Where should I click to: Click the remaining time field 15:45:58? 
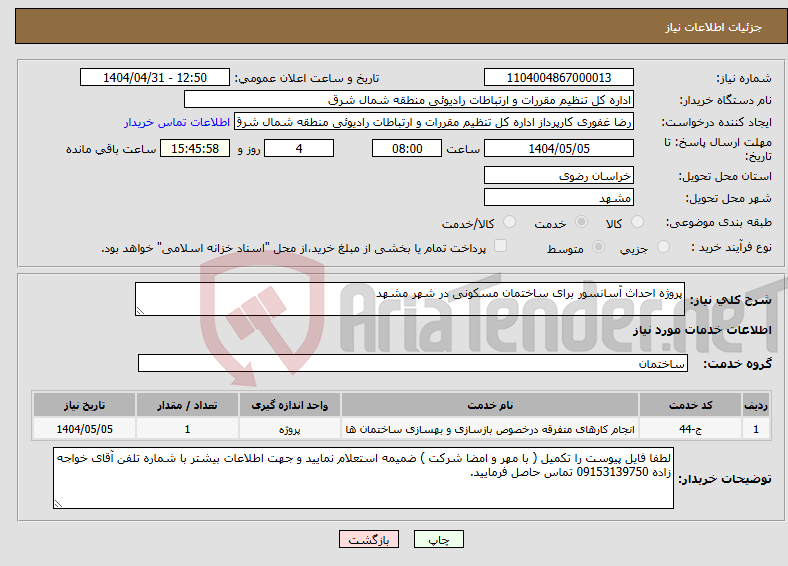(195, 148)
